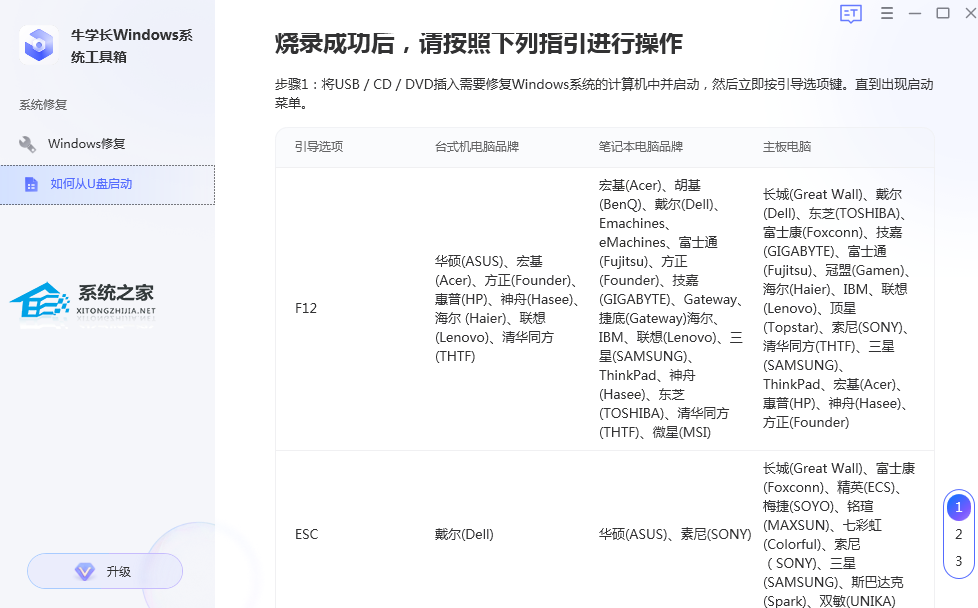This screenshot has height=608, width=978.
Task: Click ESC row motherboard brands cell
Action: [x=839, y=534]
